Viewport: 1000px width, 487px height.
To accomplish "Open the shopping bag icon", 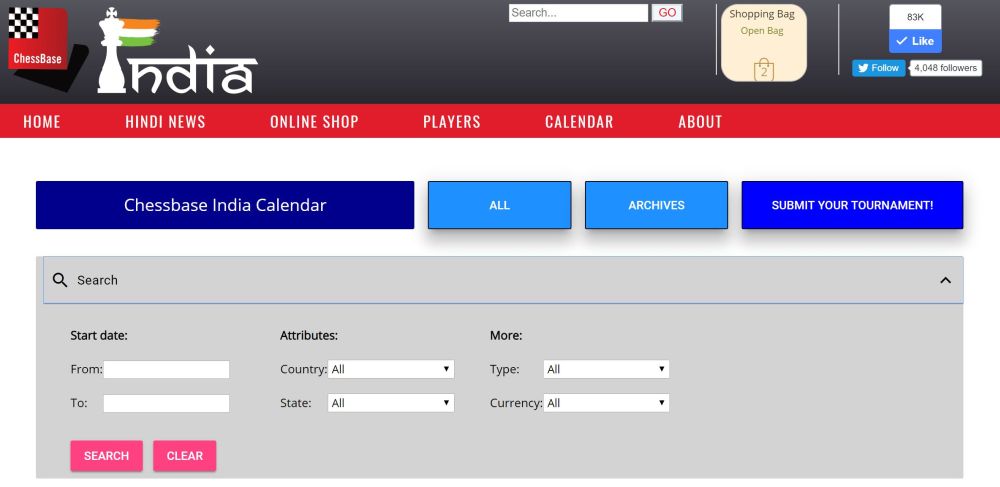I will point(764,70).
